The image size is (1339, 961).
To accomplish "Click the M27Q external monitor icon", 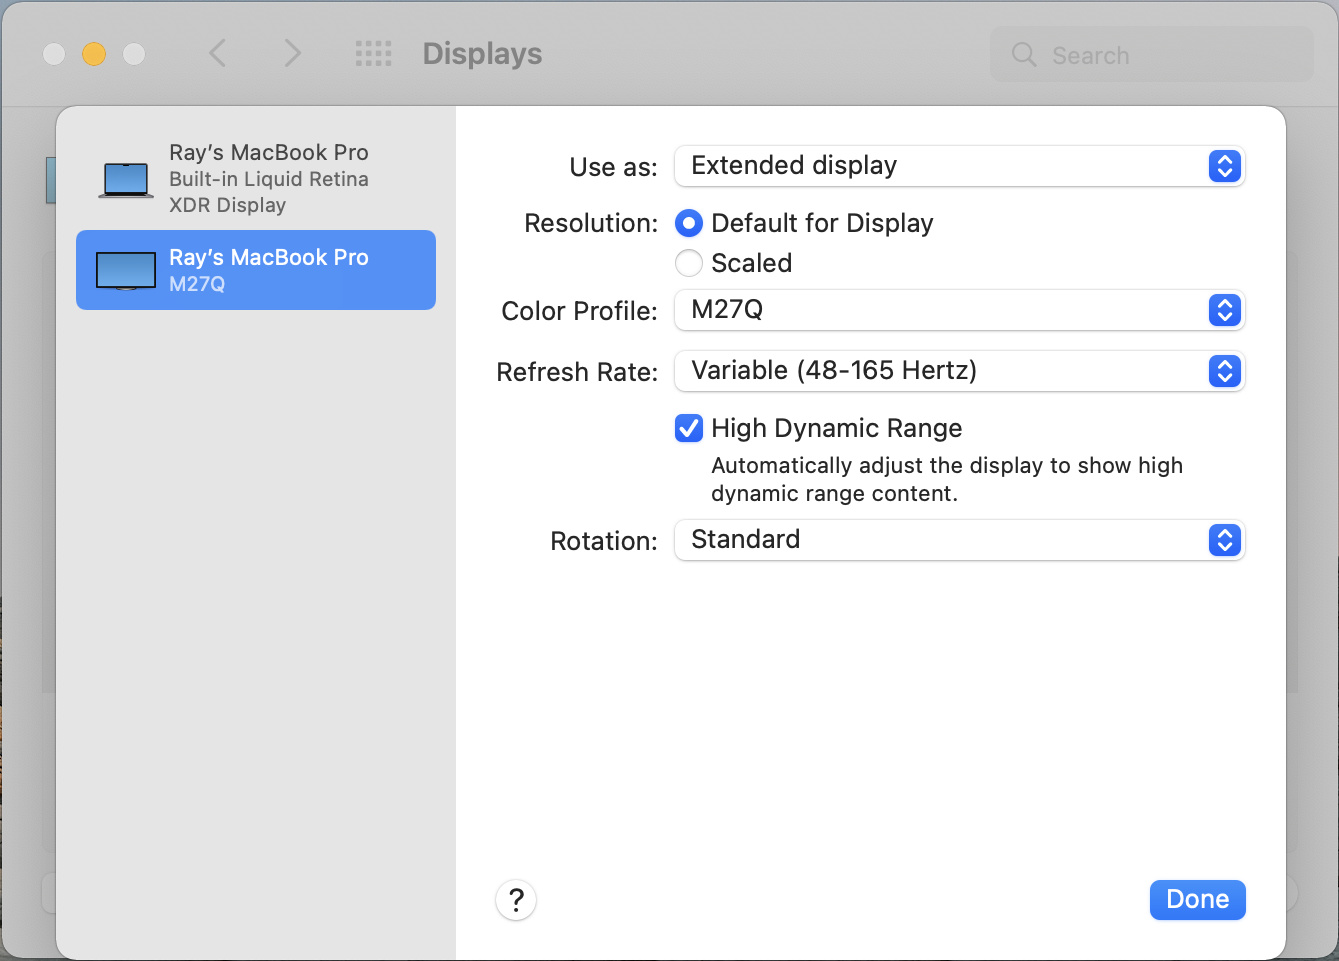I will (126, 270).
